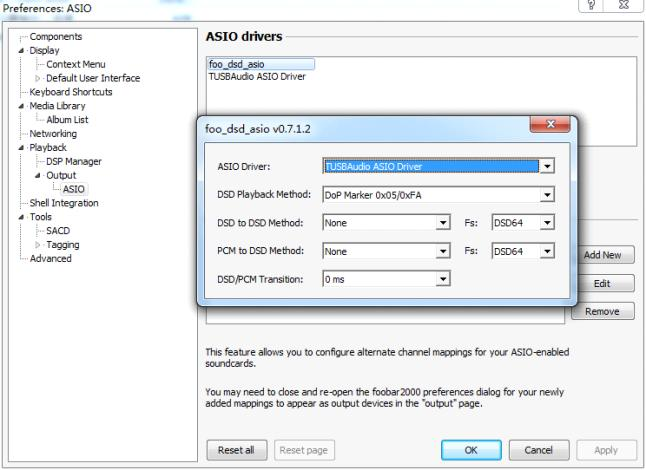Image resolution: width=646 pixels, height=470 pixels.
Task: Click the Reset all button
Action: click(236, 449)
